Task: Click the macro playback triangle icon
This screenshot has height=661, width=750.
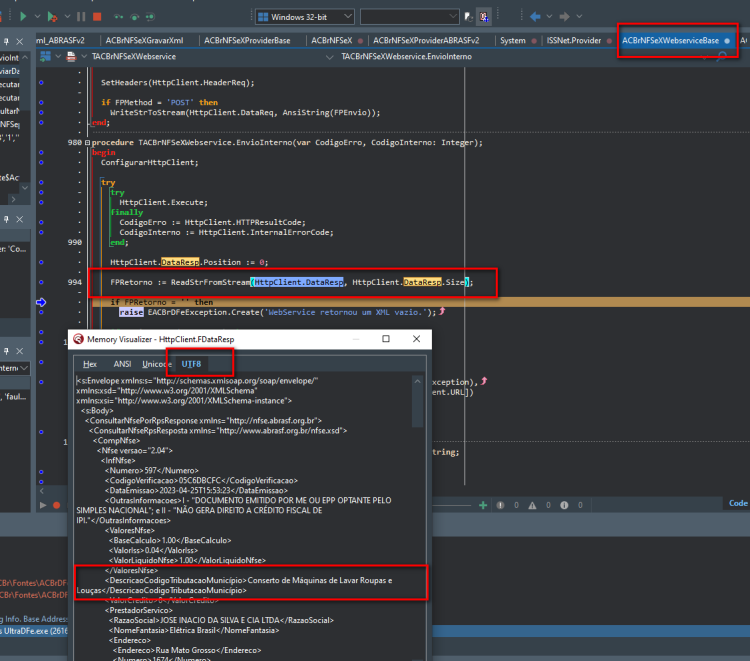Action: pos(43,505)
